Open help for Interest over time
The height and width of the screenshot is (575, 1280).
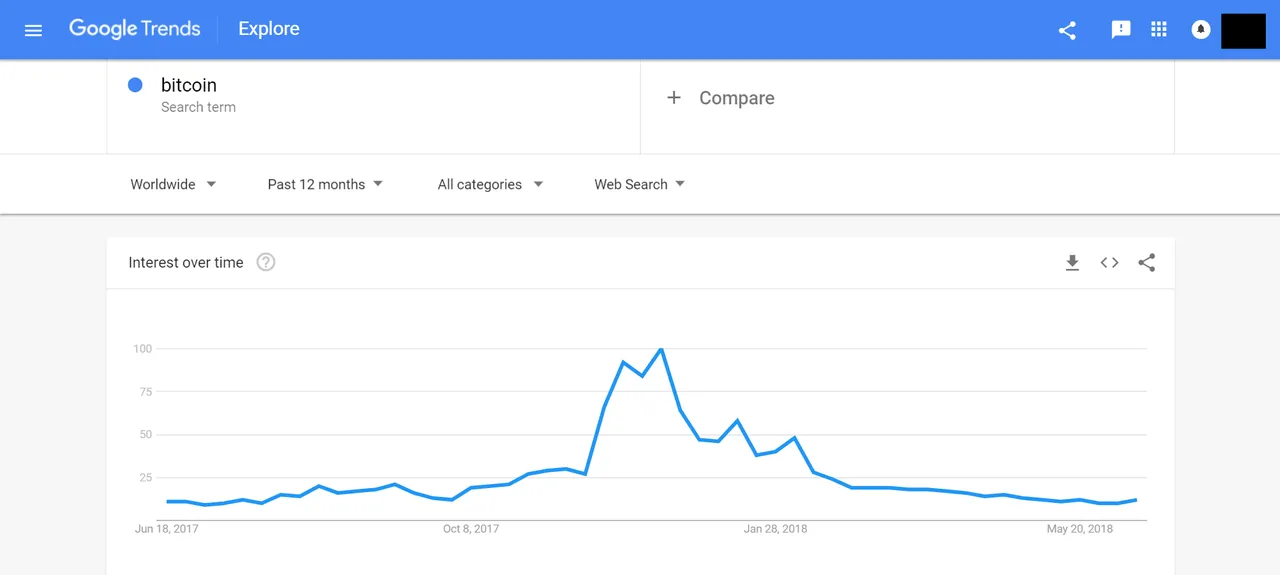click(265, 262)
